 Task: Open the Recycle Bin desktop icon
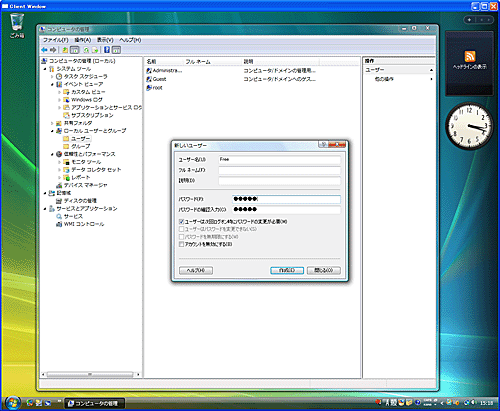[x=17, y=26]
